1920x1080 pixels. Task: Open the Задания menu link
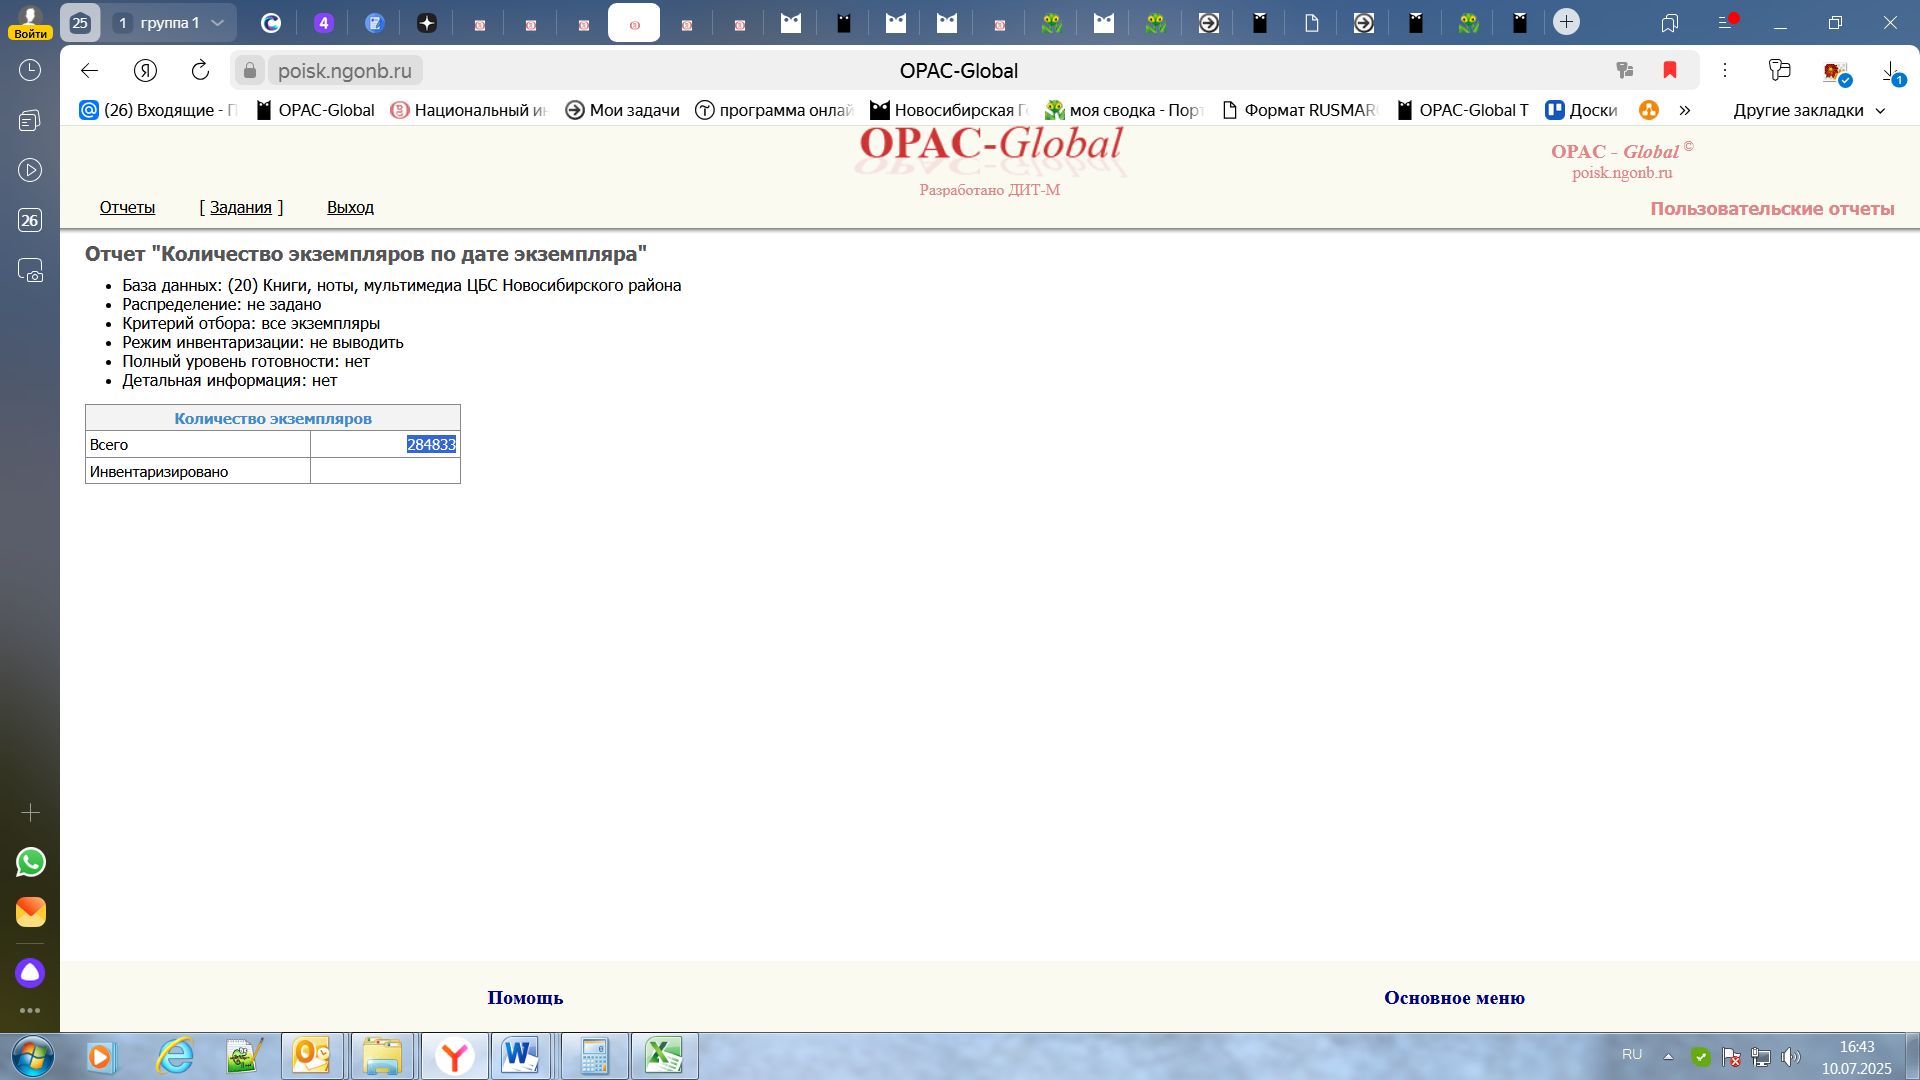click(x=240, y=207)
